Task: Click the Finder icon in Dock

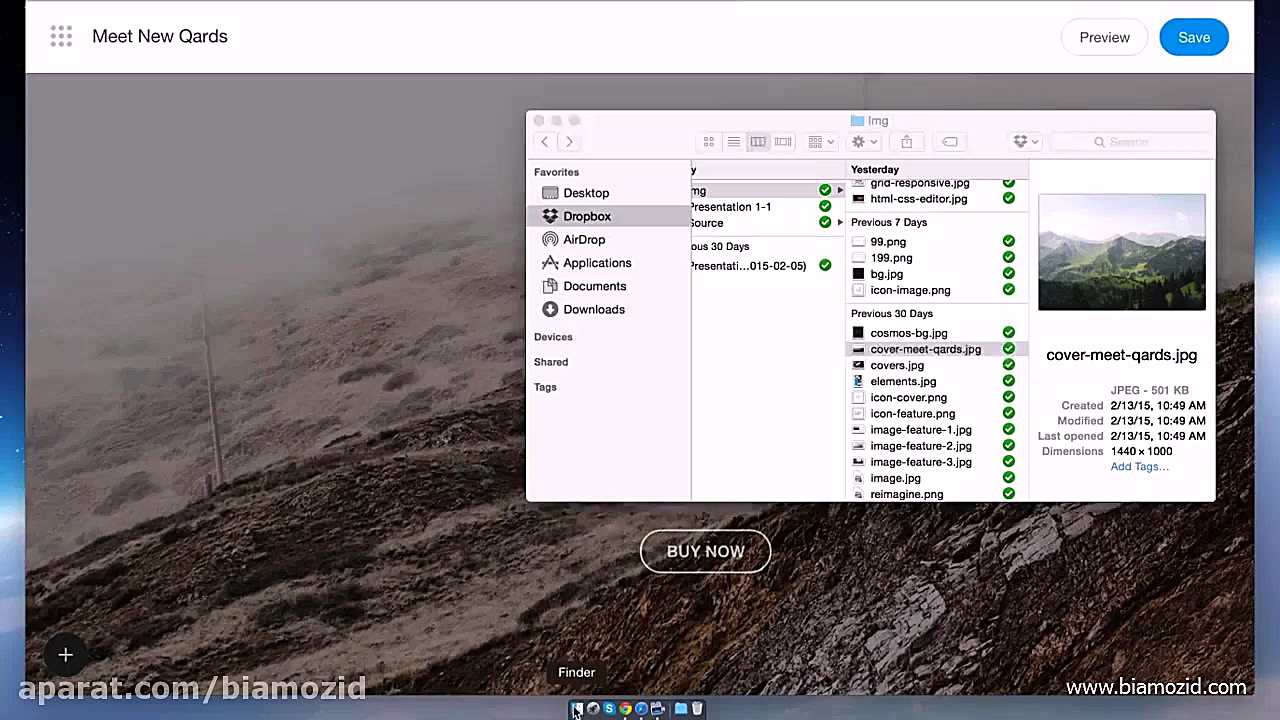Action: point(577,709)
